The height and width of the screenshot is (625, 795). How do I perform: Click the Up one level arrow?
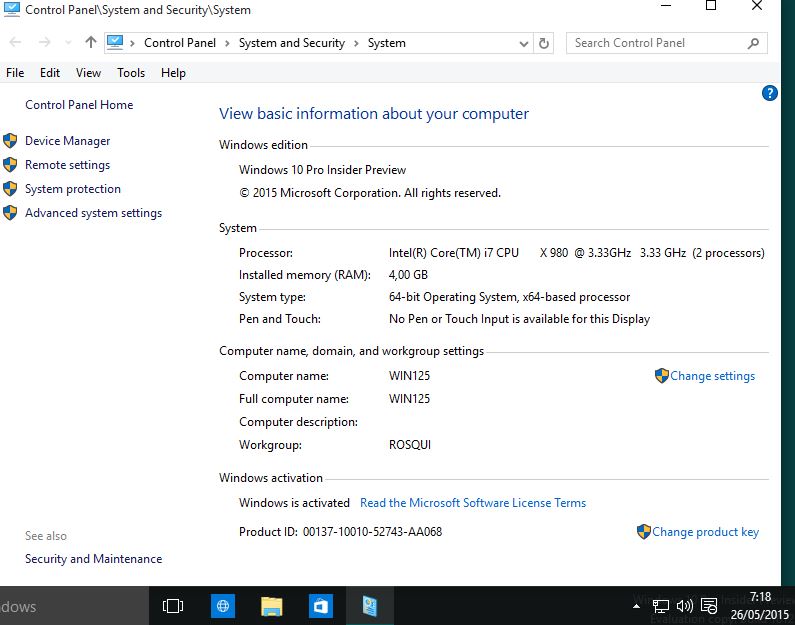tap(91, 43)
